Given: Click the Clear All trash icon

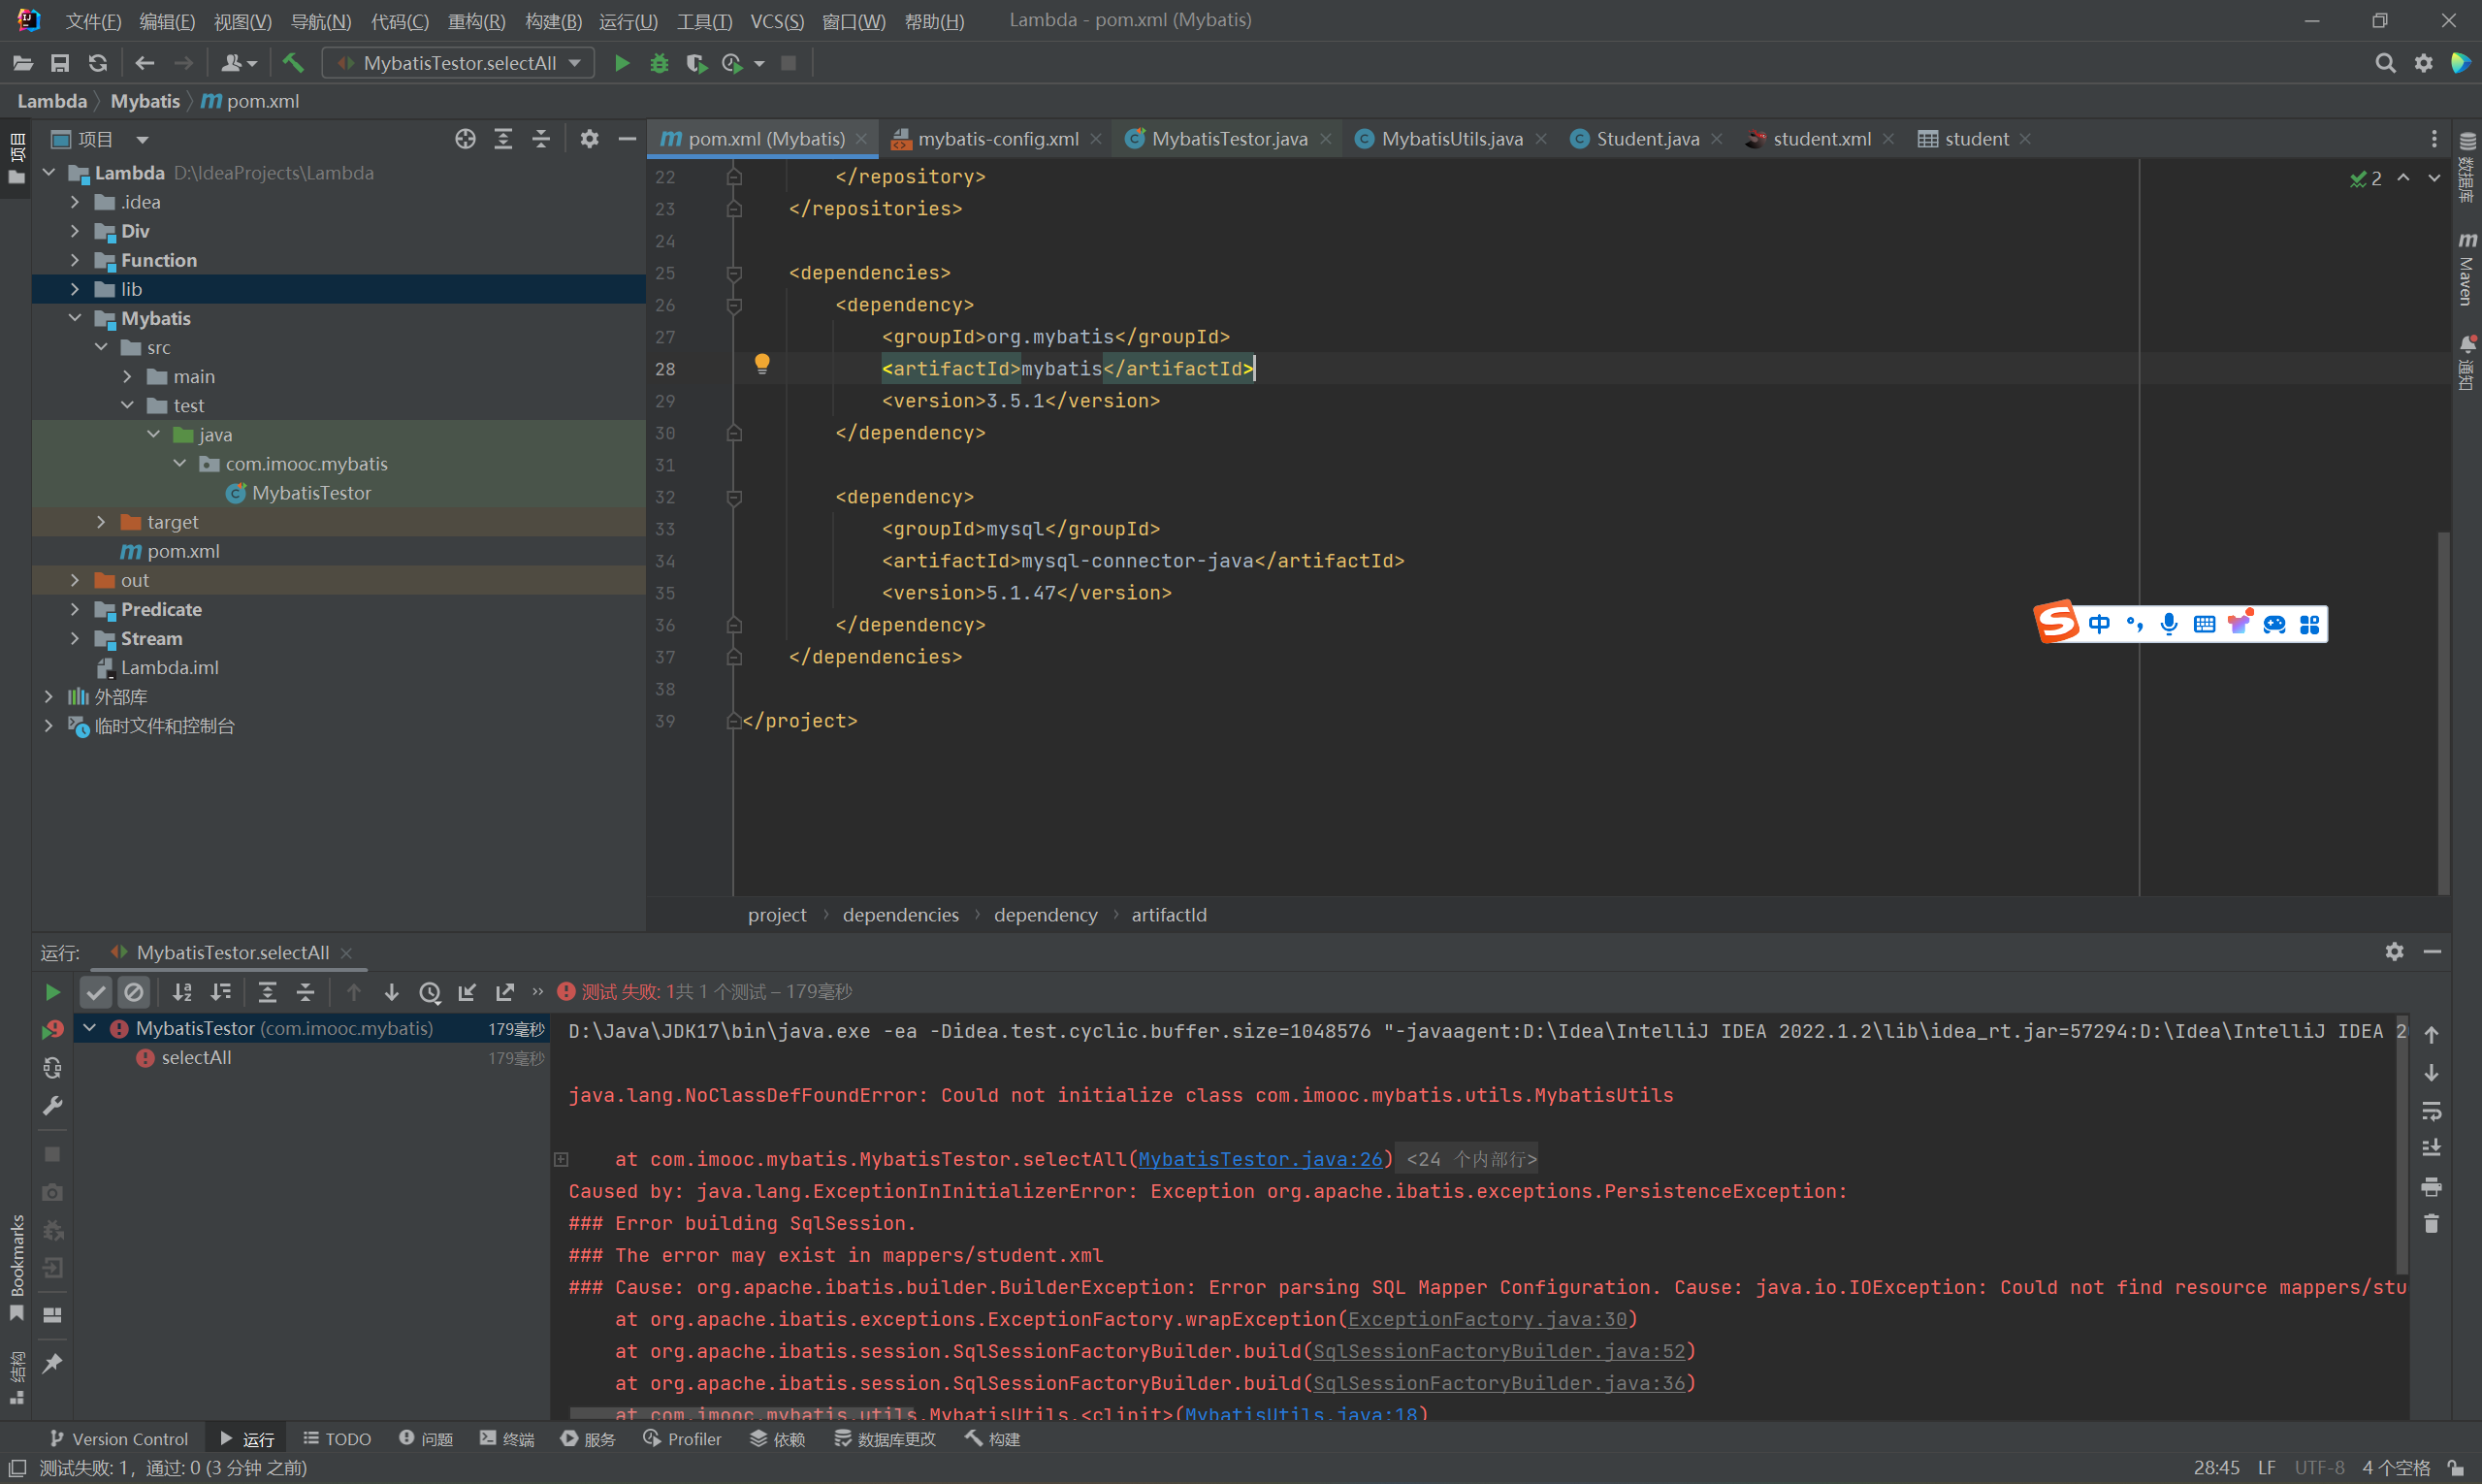Looking at the screenshot, I should [2431, 1224].
